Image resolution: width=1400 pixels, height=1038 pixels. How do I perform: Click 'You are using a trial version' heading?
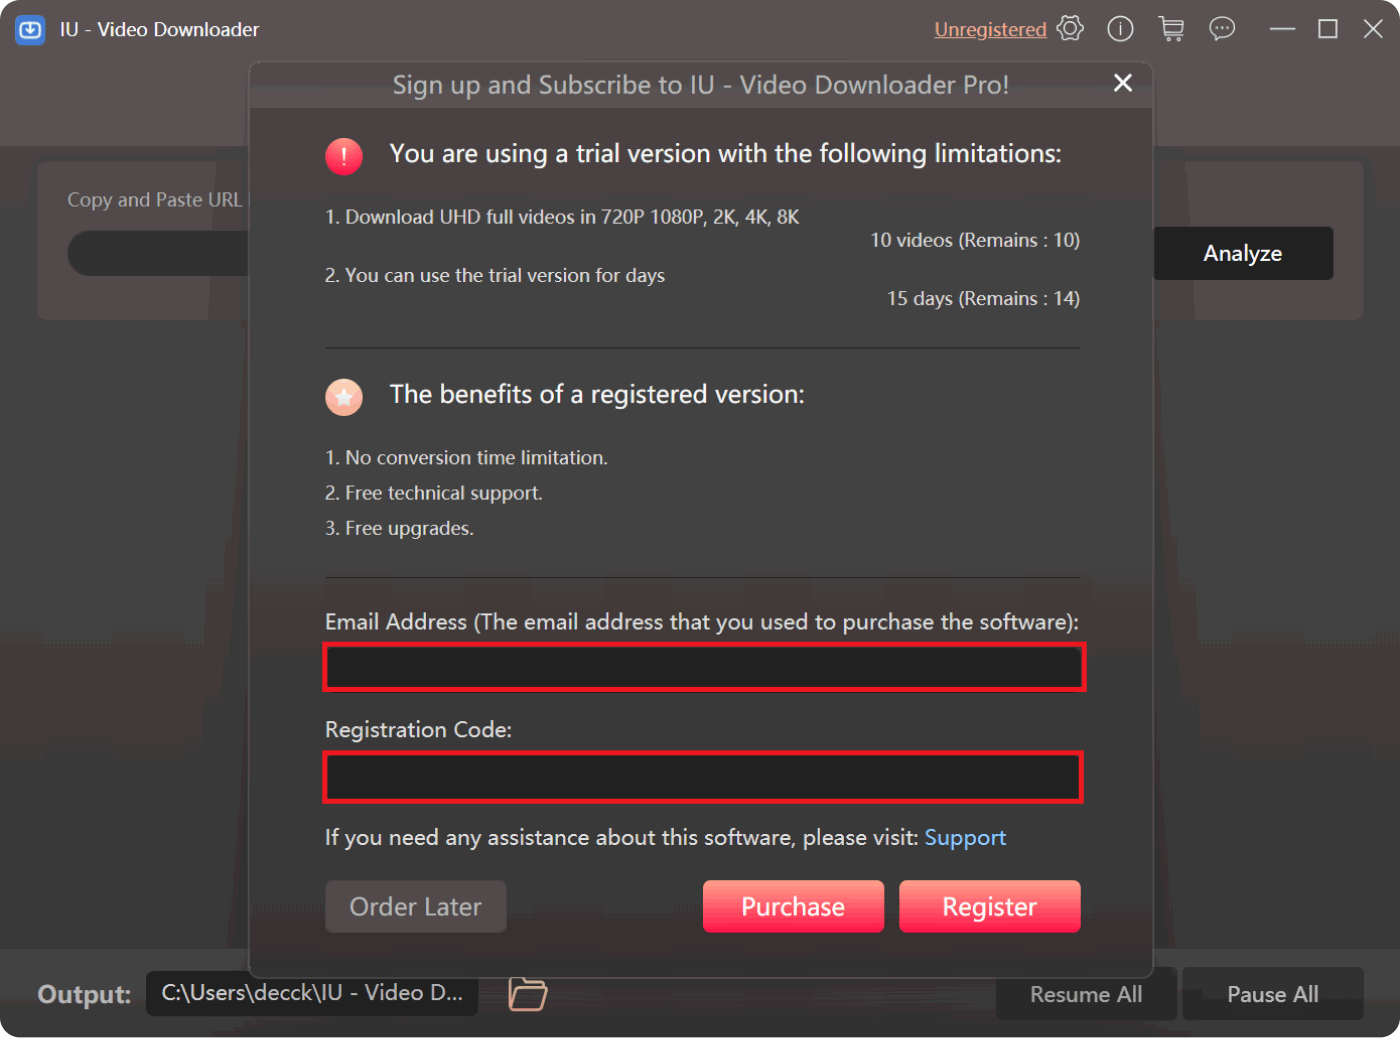[725, 154]
